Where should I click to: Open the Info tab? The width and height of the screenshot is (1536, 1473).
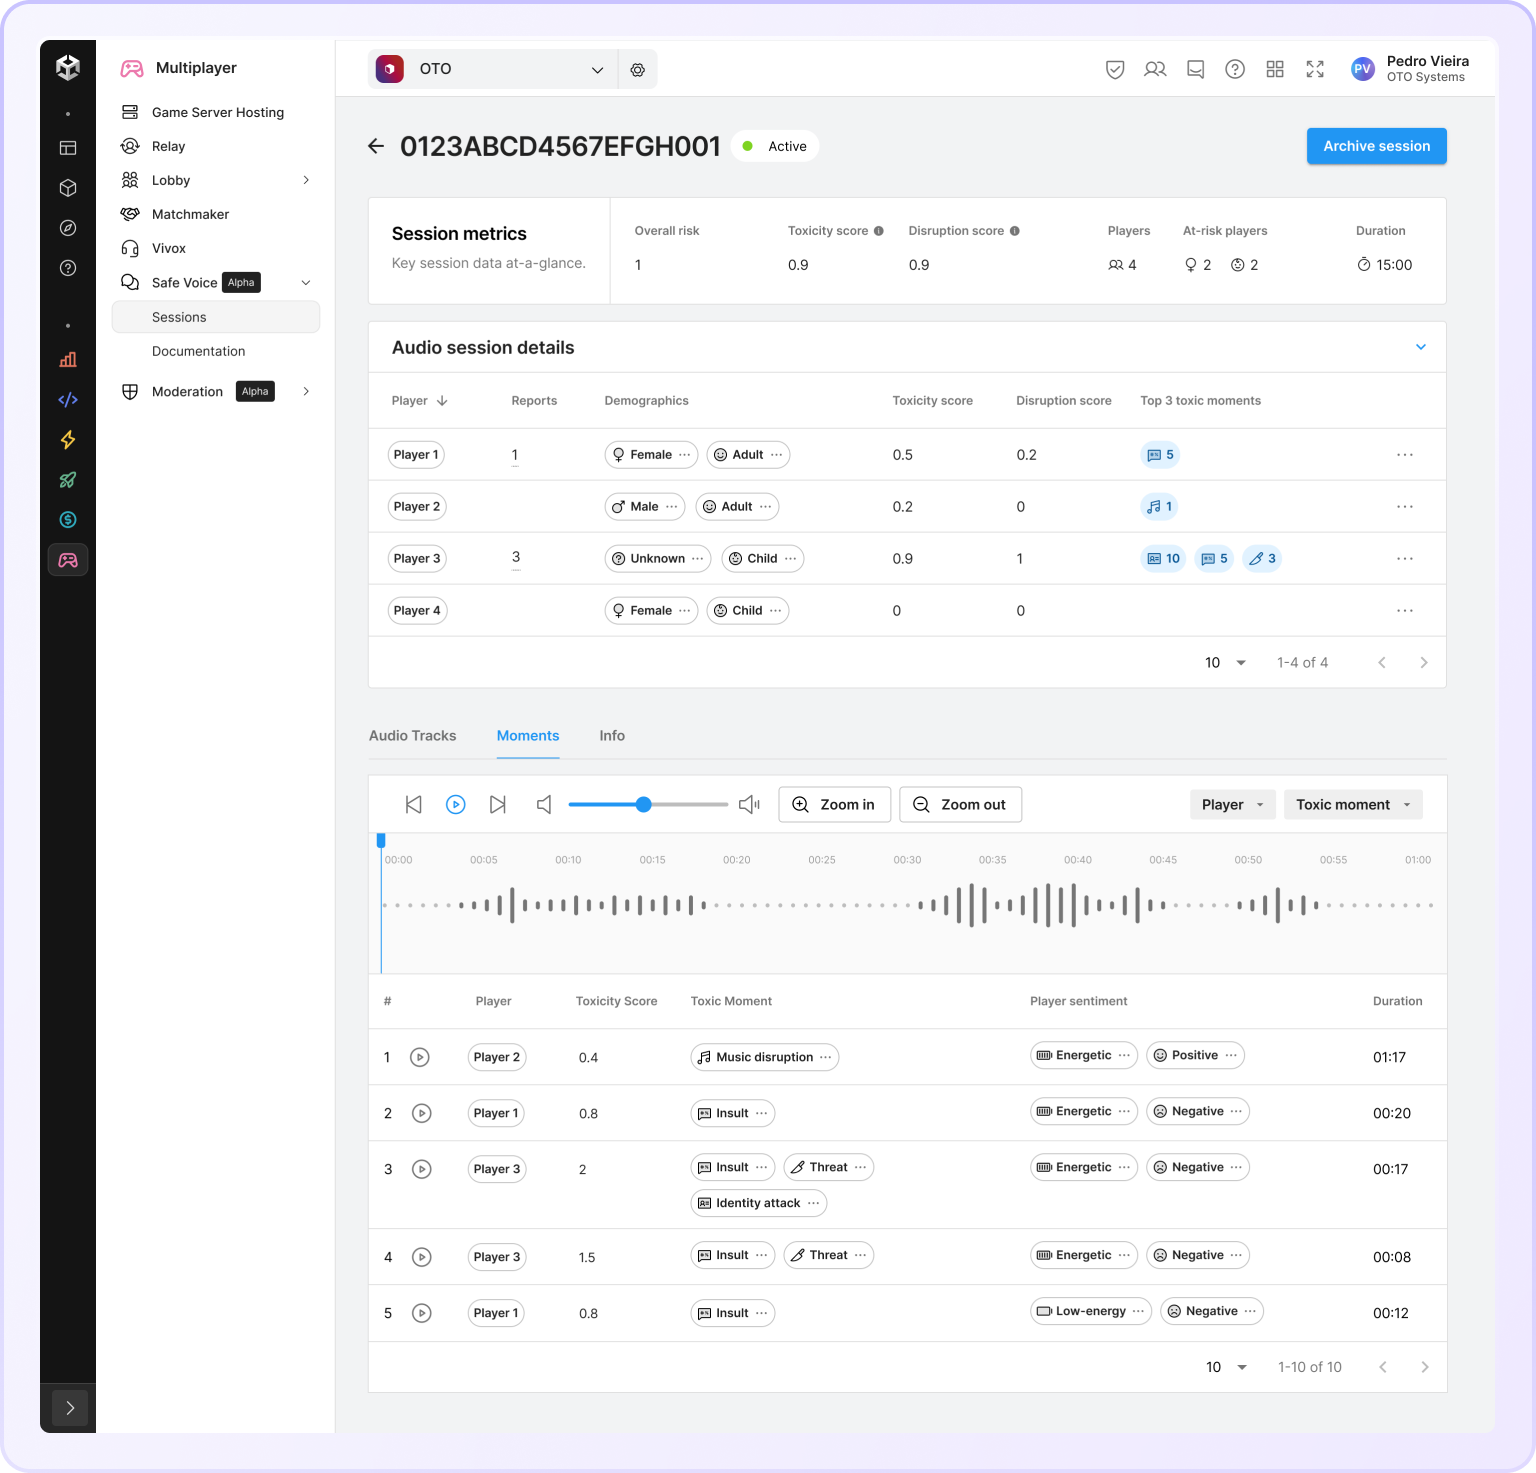(612, 736)
